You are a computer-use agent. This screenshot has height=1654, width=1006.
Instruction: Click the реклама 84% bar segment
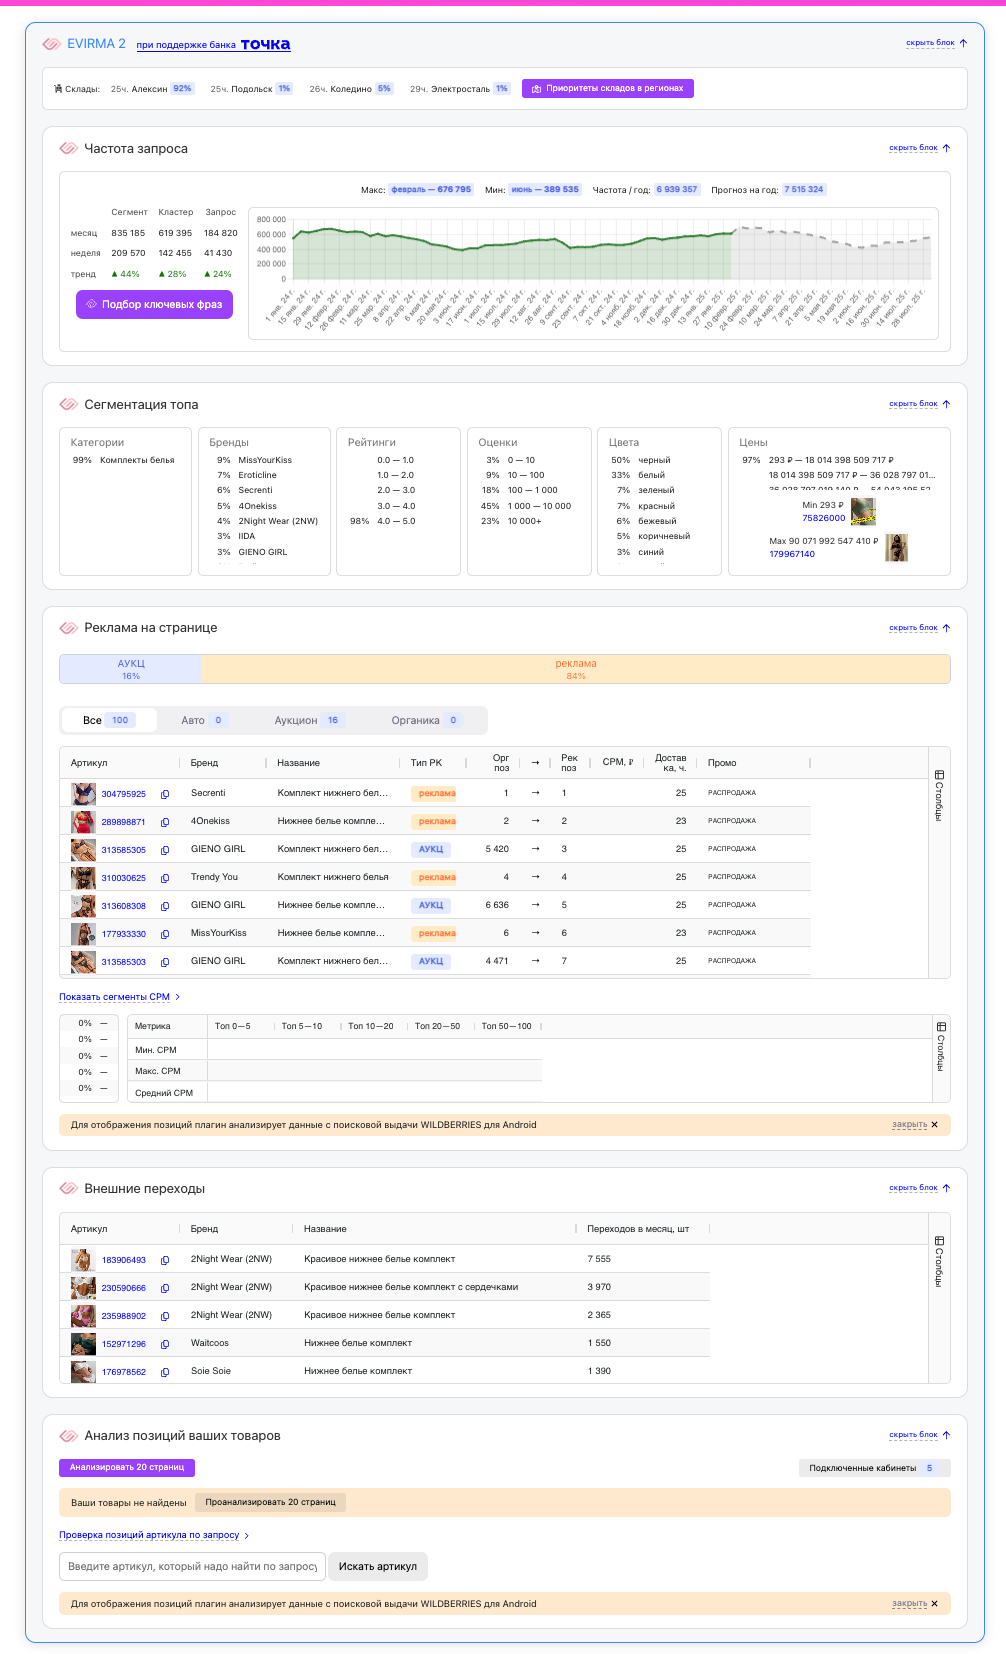point(576,669)
